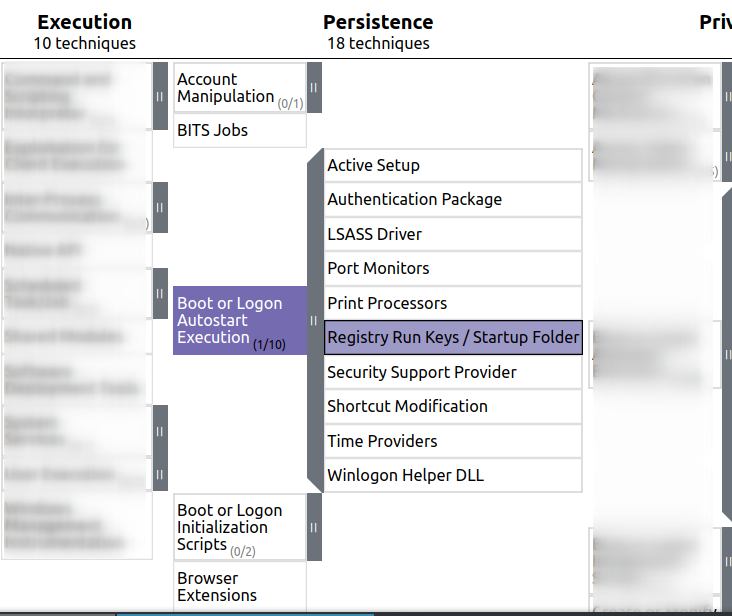Select the Account Manipulation technique
The height and width of the screenshot is (616, 732).
pos(239,88)
